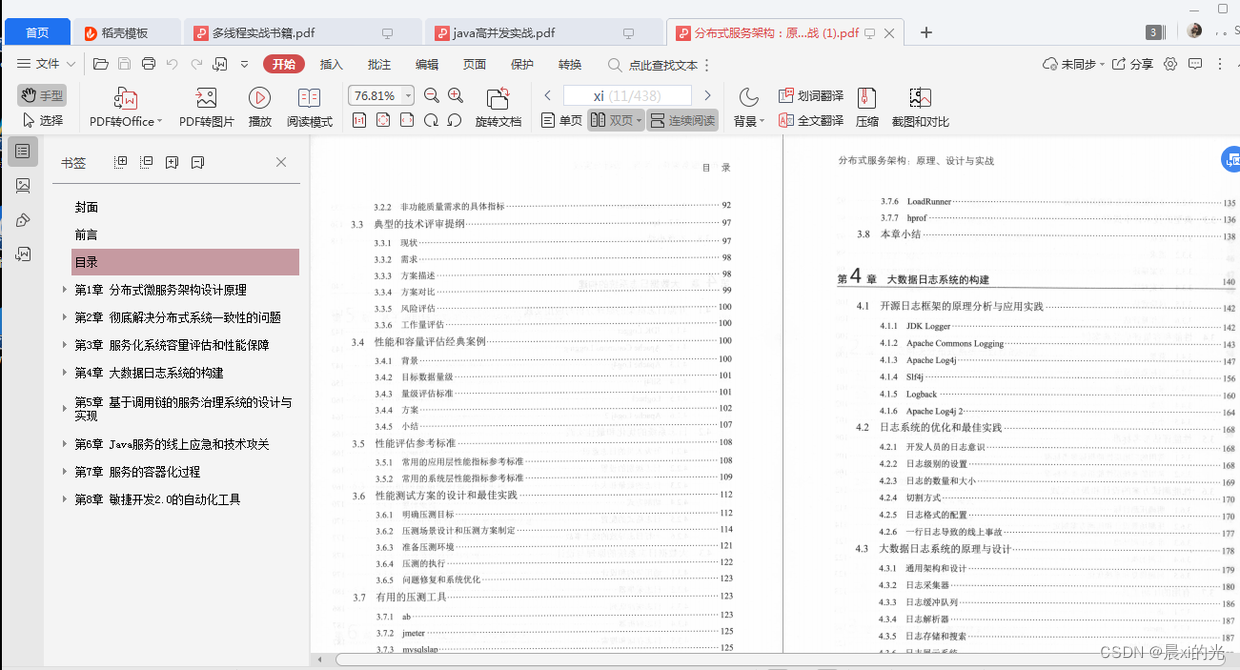Open the 批注 ribbon tab
The image size is (1240, 670).
pos(379,65)
